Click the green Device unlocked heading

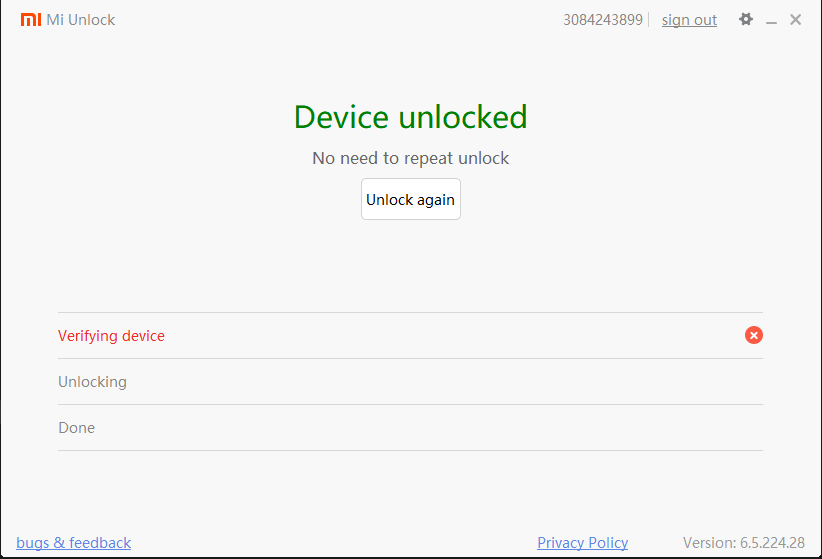(410, 117)
